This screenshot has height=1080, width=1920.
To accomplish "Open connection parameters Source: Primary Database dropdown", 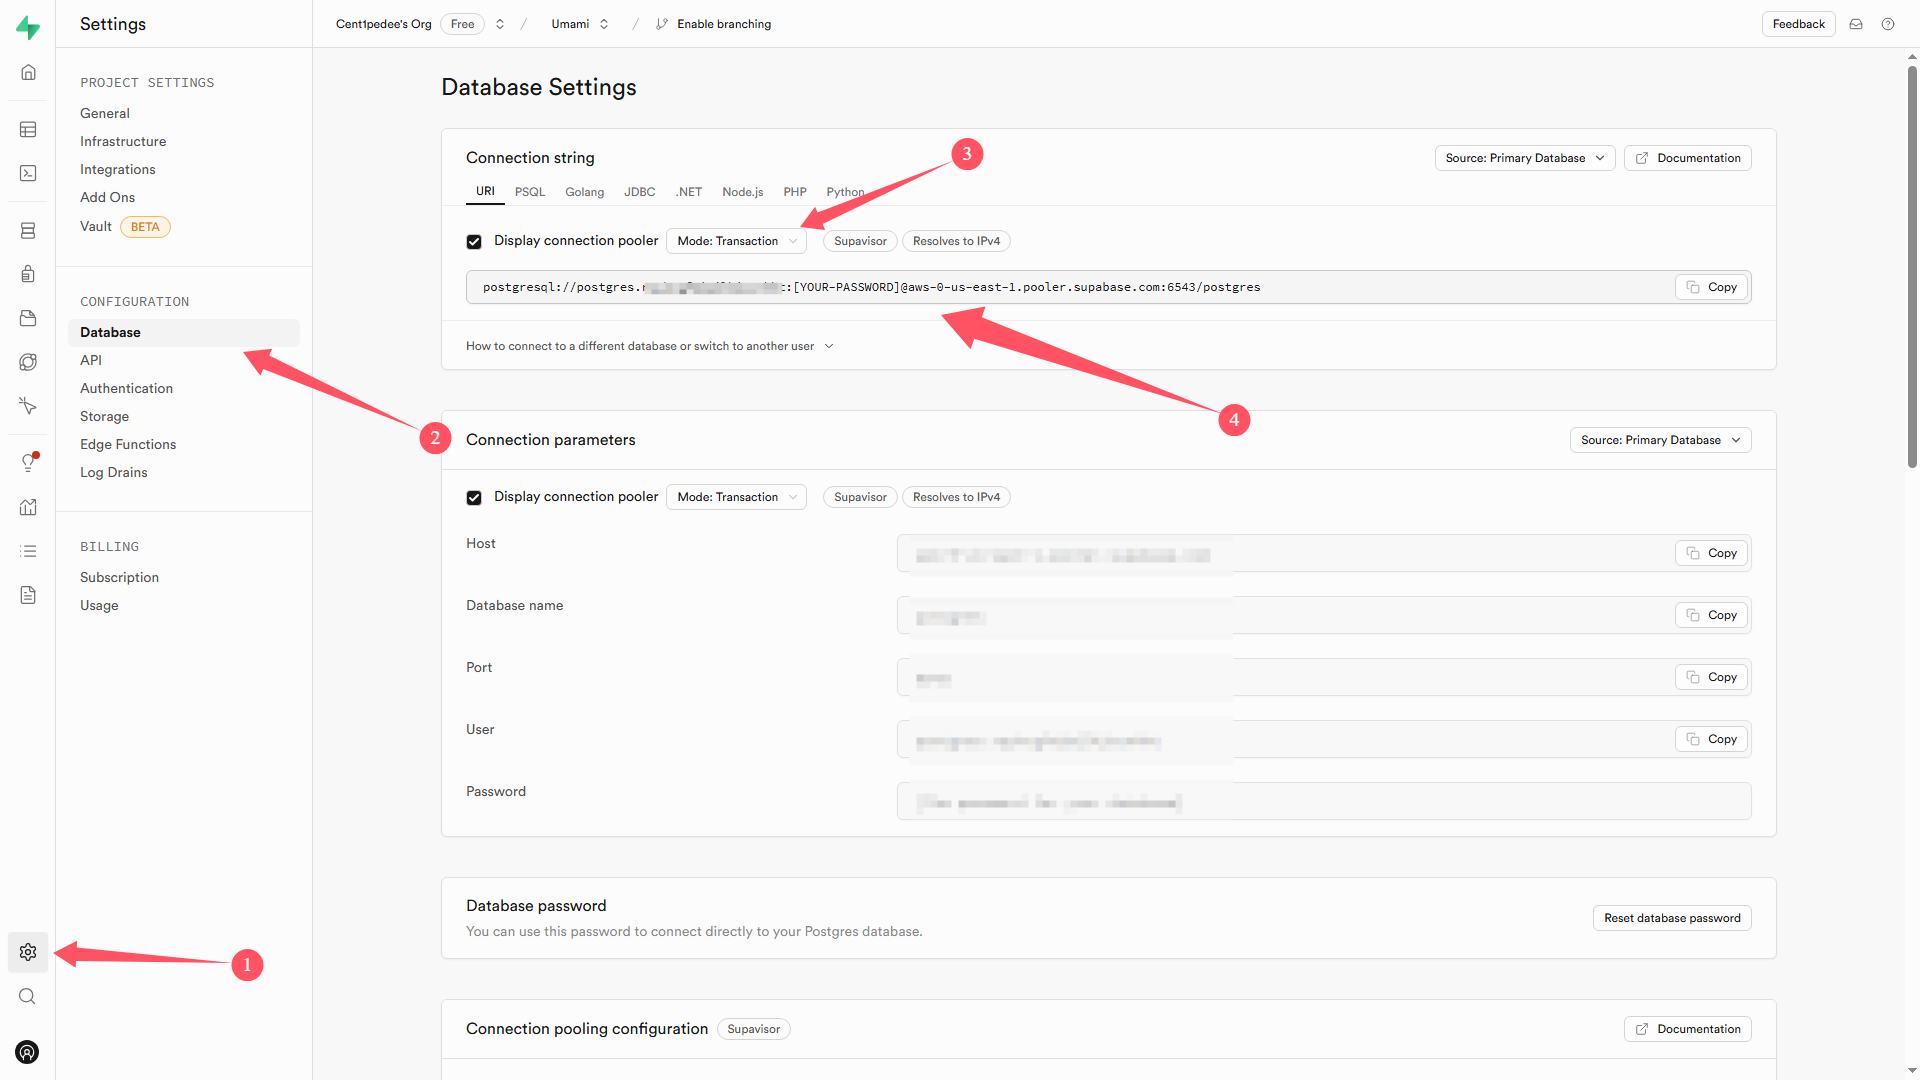I will [1660, 440].
